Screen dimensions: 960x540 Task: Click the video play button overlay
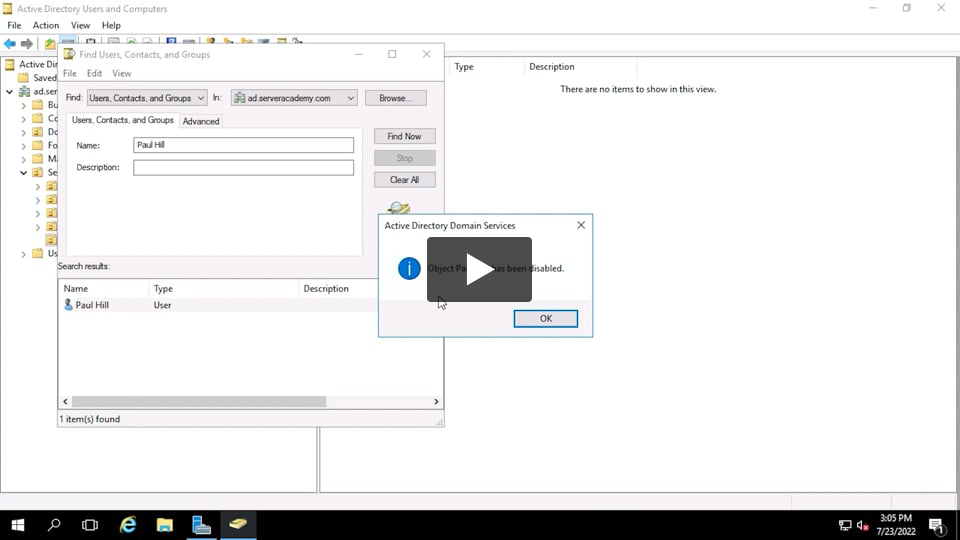tap(479, 269)
